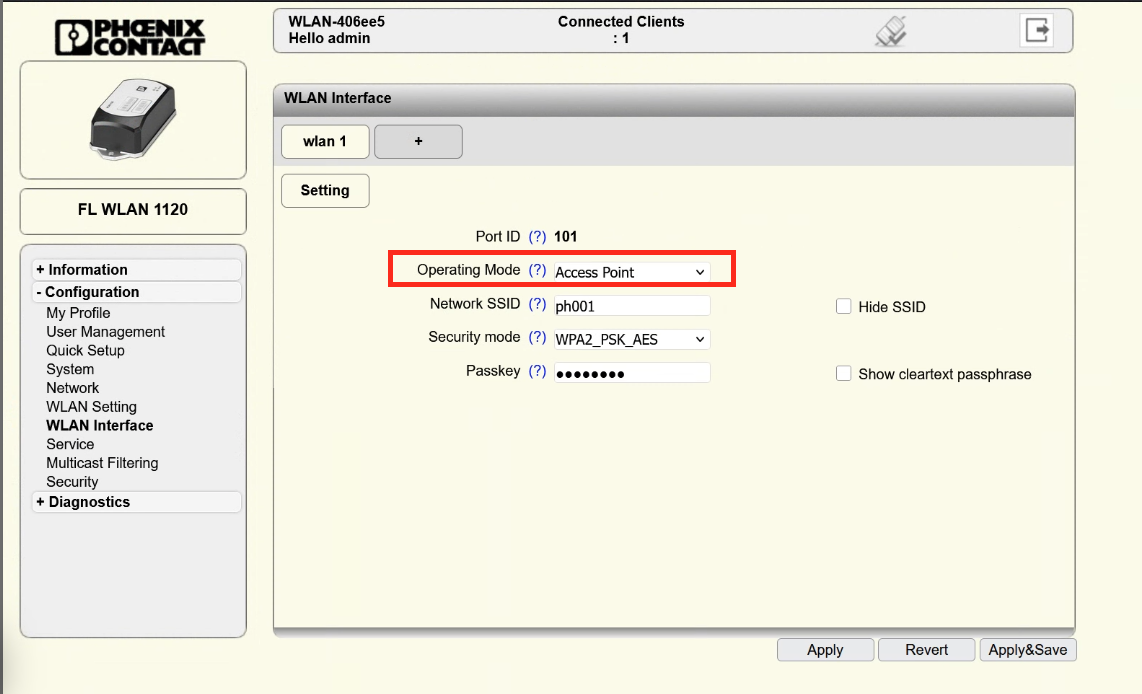The height and width of the screenshot is (694, 1142).
Task: Click the logout icon in the header
Action: pyautogui.click(x=1037, y=31)
